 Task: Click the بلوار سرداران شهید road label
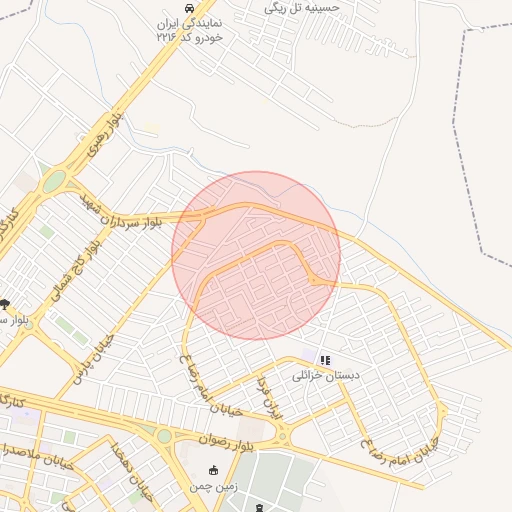pyautogui.click(x=121, y=212)
